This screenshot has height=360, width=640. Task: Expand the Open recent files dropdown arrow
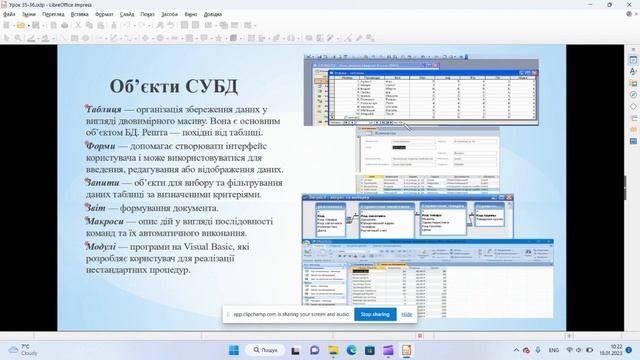(x=28, y=26)
